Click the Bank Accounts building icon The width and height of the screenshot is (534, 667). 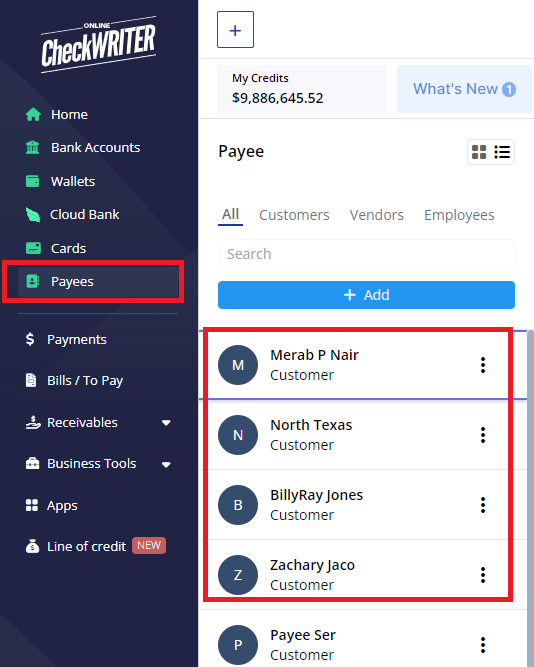point(33,148)
